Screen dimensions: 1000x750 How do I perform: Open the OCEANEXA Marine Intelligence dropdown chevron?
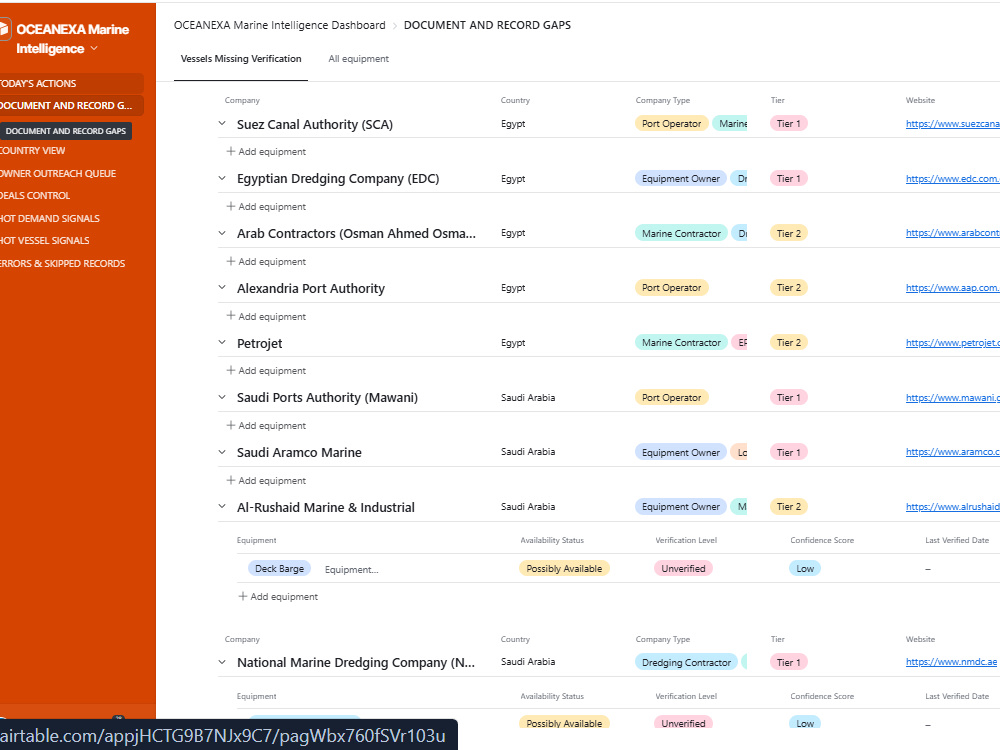(x=94, y=48)
